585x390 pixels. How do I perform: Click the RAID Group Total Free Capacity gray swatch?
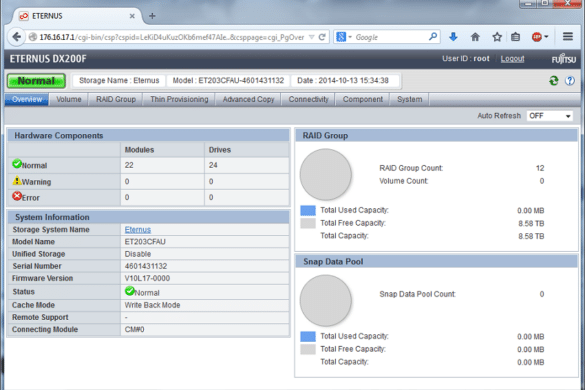[x=308, y=223]
